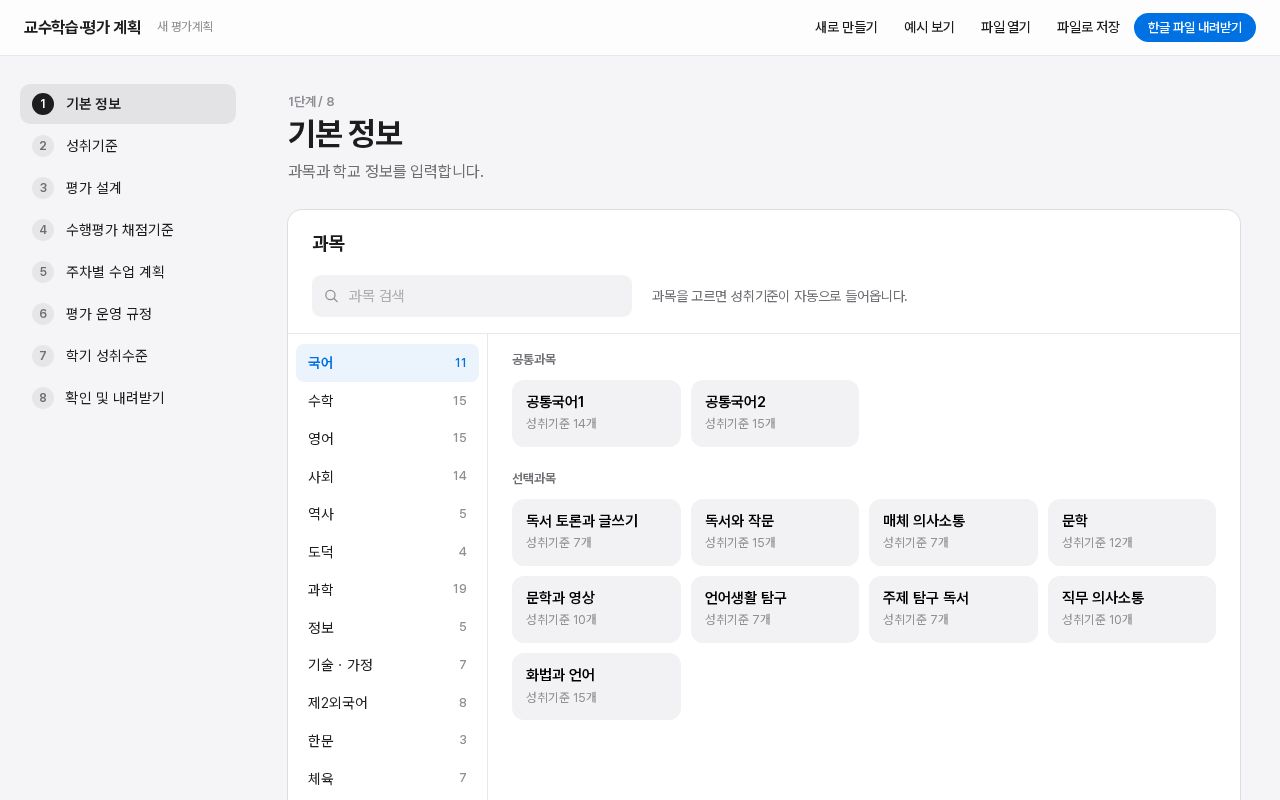Choose the 공통국어1 course card
This screenshot has width=1280, height=800.
coord(596,413)
